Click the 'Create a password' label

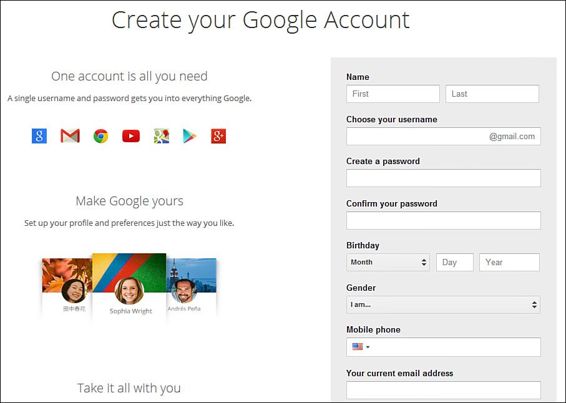tap(383, 161)
